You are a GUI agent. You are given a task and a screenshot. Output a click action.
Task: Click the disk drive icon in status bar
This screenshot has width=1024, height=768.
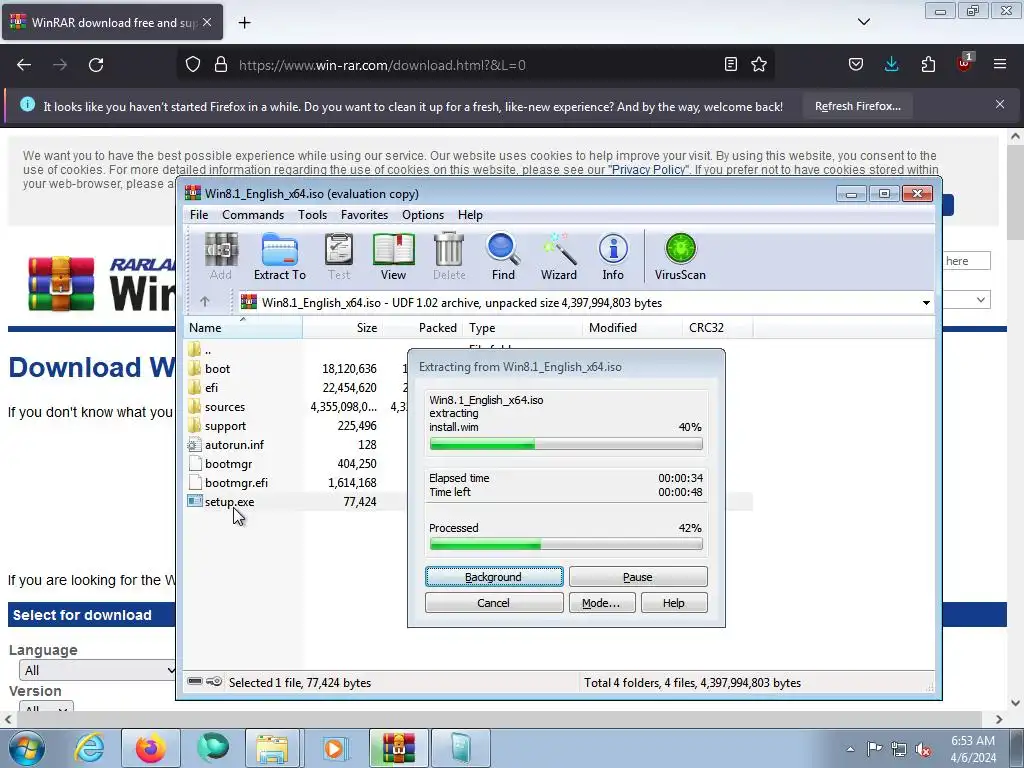click(195, 682)
